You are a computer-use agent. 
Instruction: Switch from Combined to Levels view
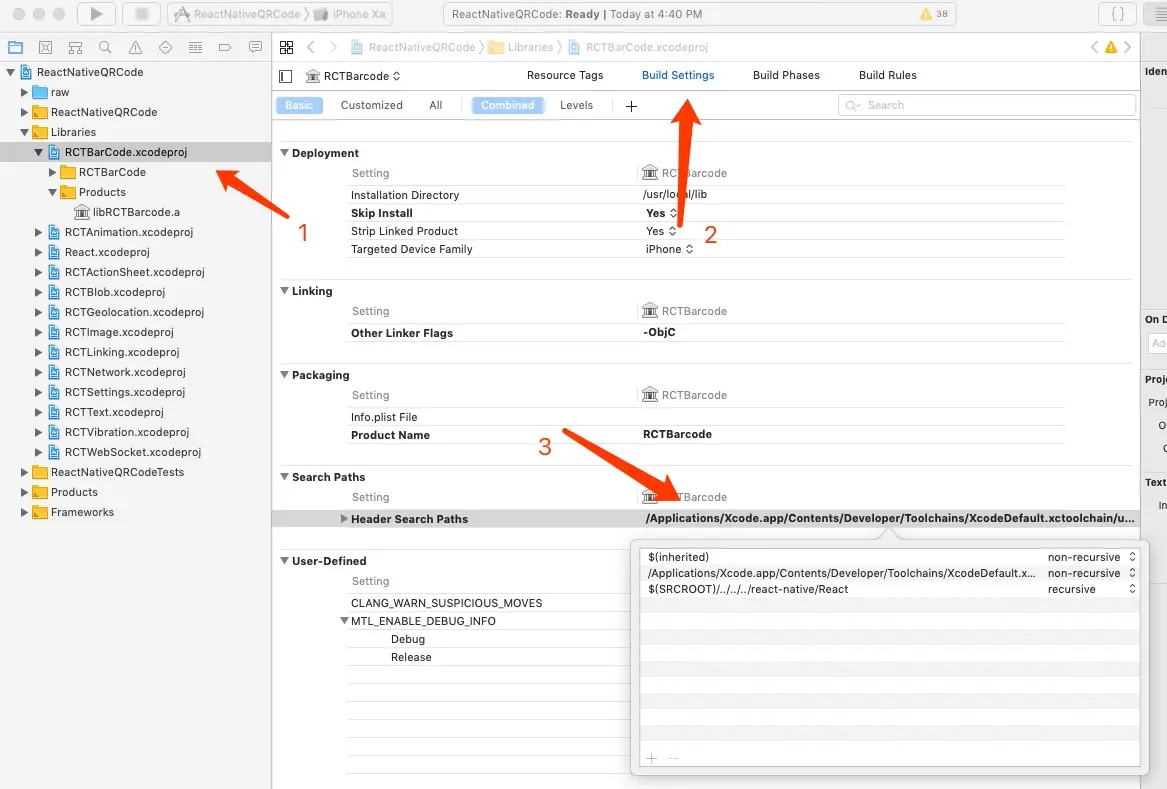tap(577, 105)
